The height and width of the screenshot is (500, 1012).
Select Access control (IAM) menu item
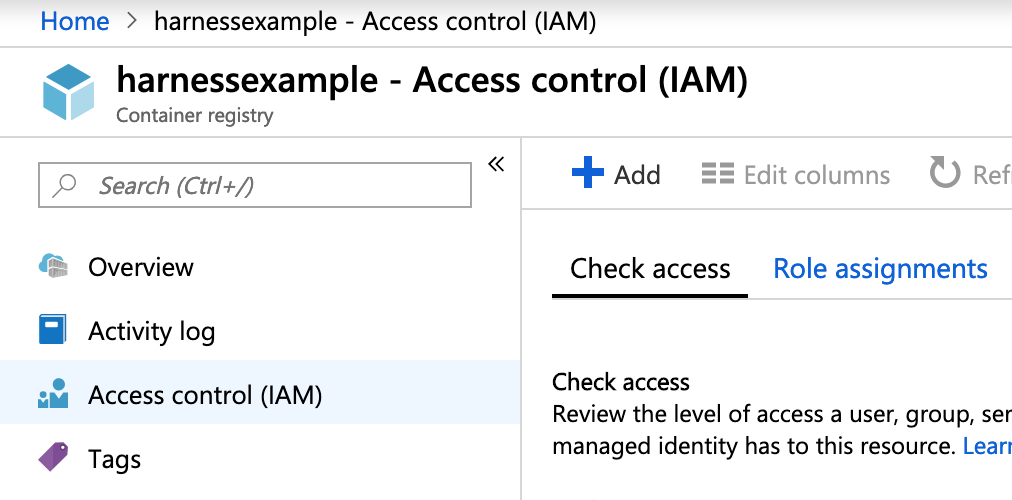(259, 392)
